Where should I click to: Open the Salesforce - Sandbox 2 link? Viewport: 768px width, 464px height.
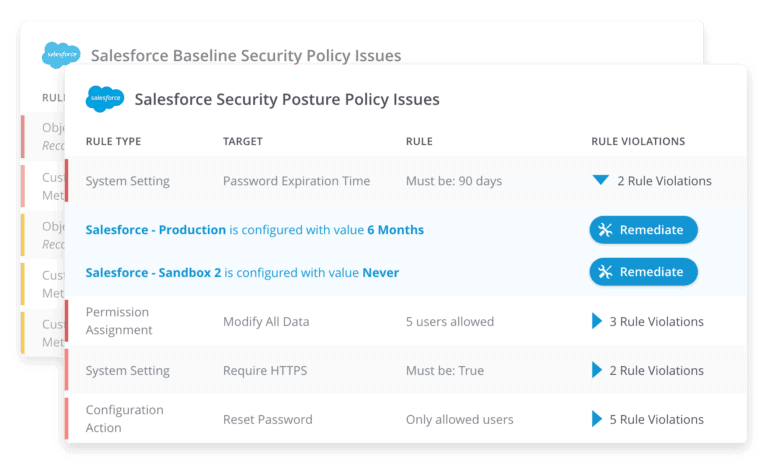[153, 272]
